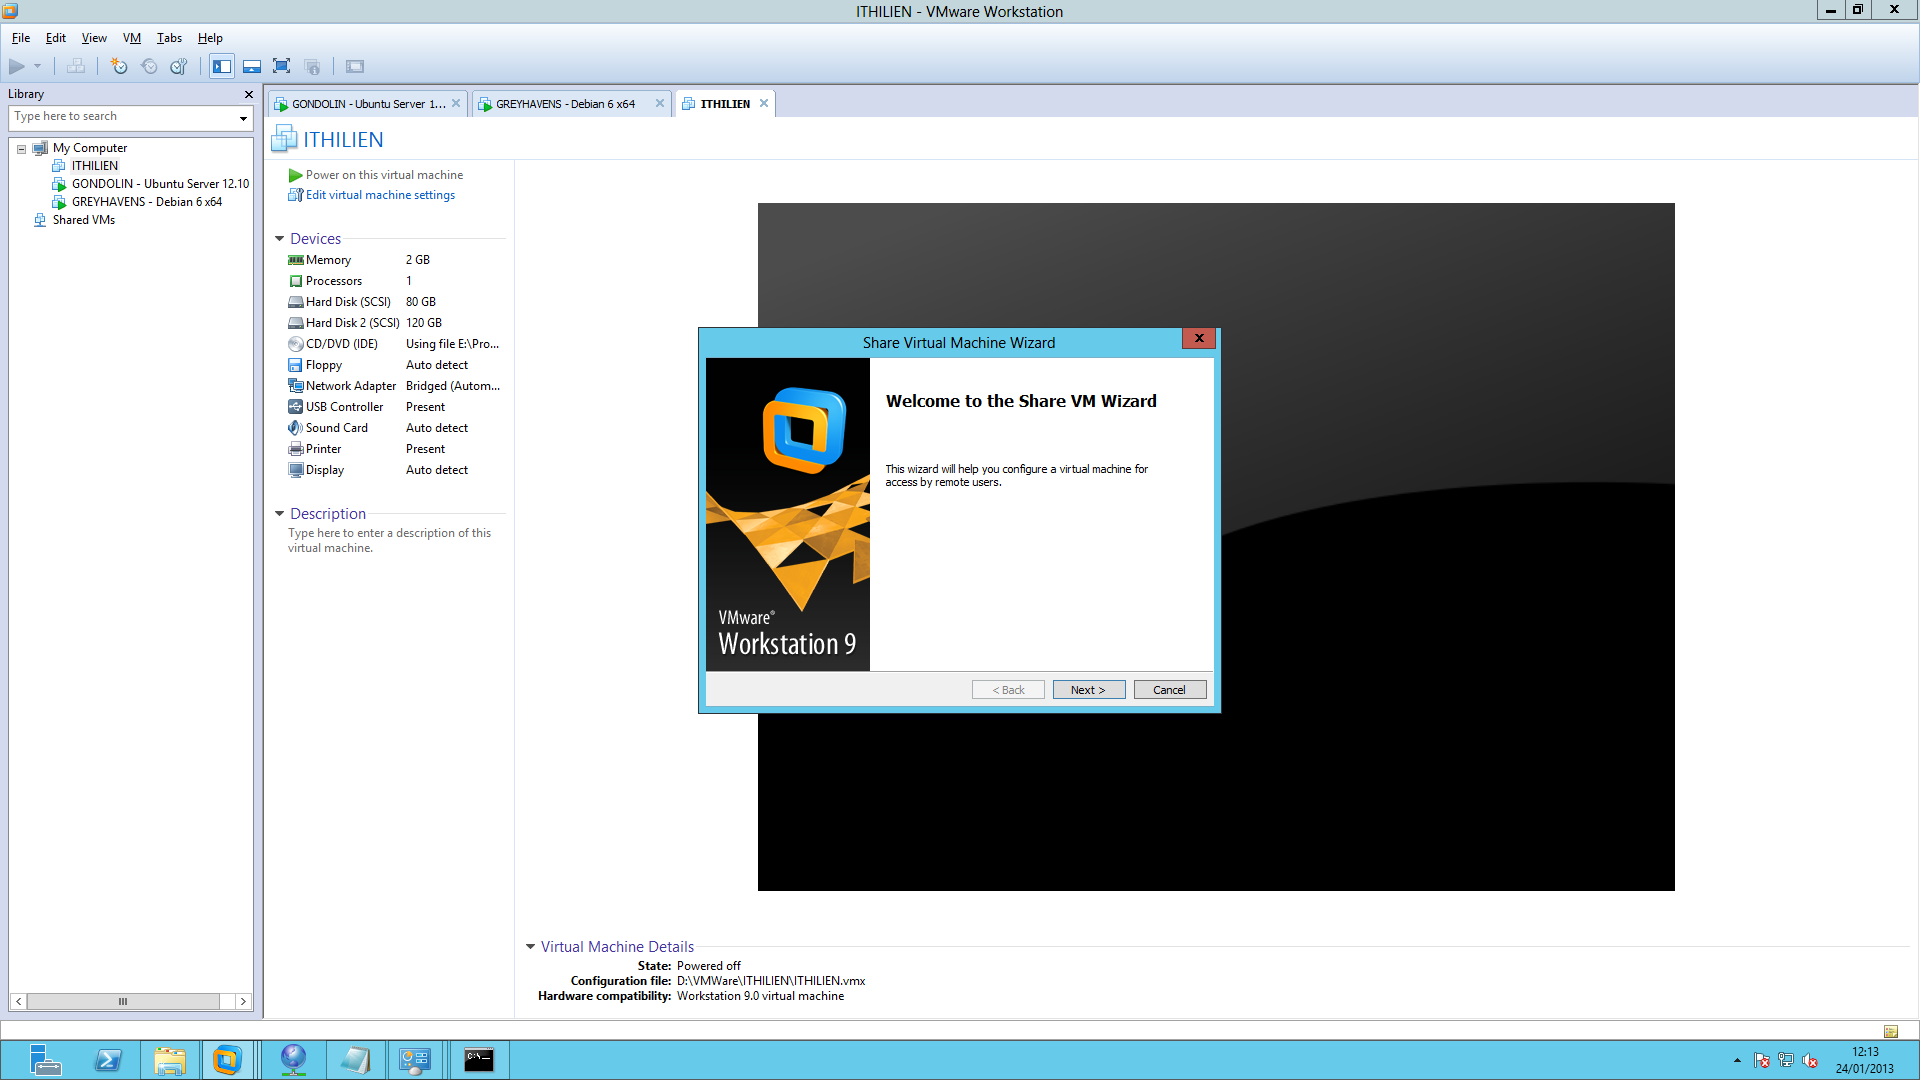Click the USB Controller icon in Devices
The width and height of the screenshot is (1920, 1080).
point(295,406)
